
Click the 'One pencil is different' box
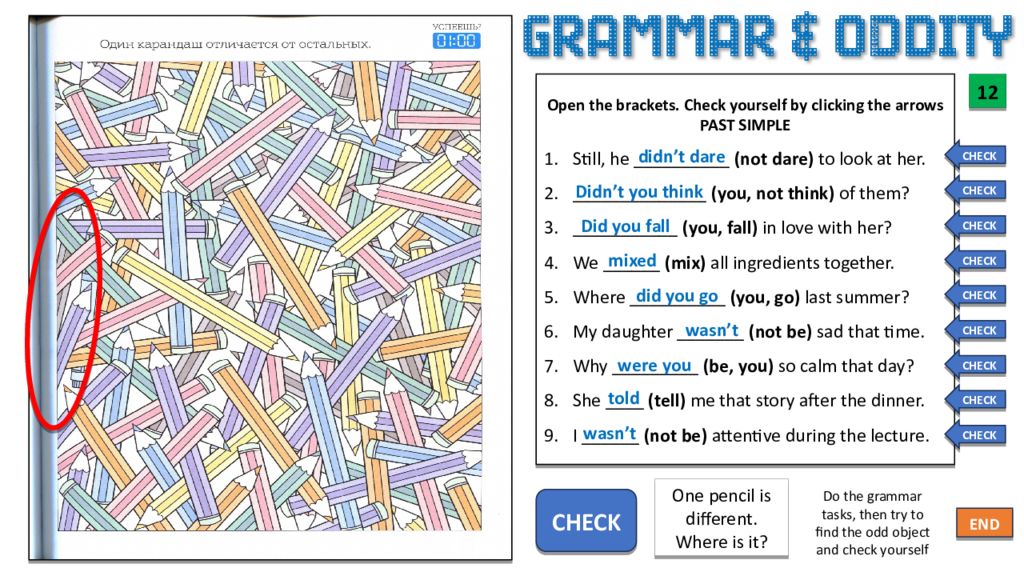click(721, 519)
